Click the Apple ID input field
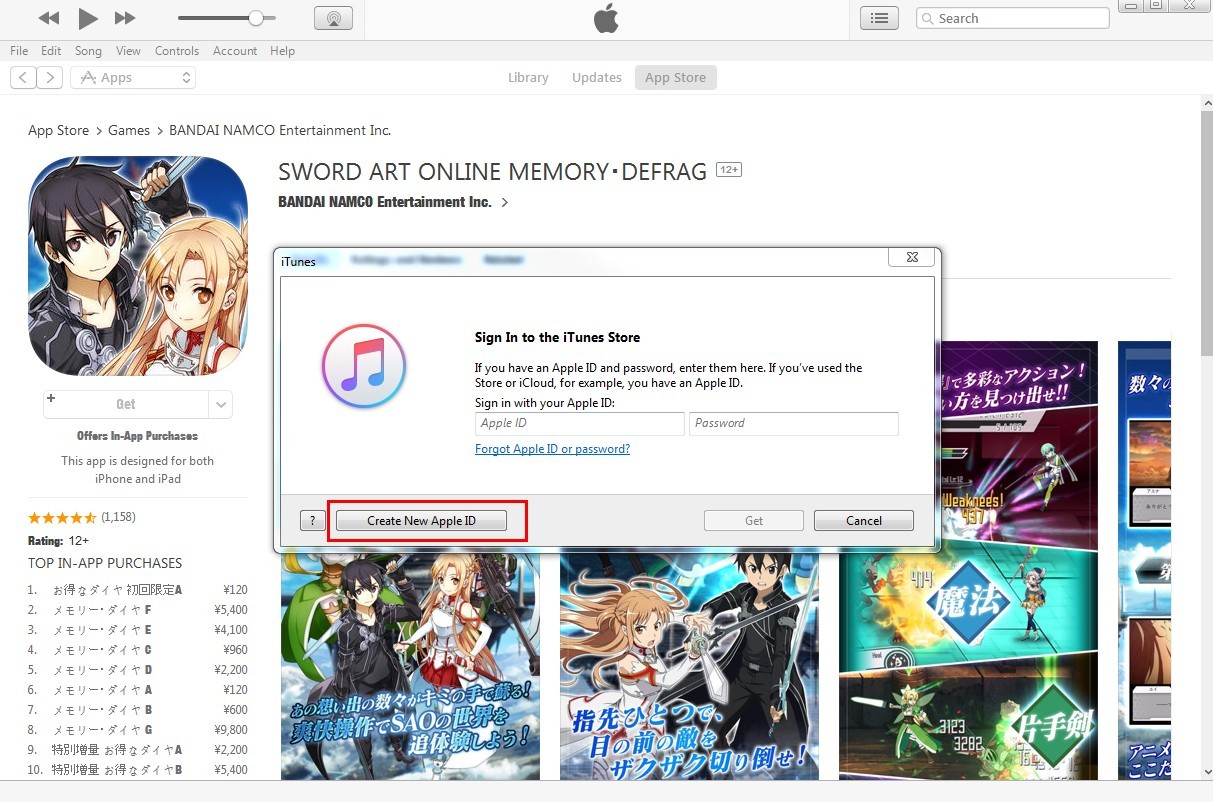This screenshot has height=802, width=1213. pos(580,423)
